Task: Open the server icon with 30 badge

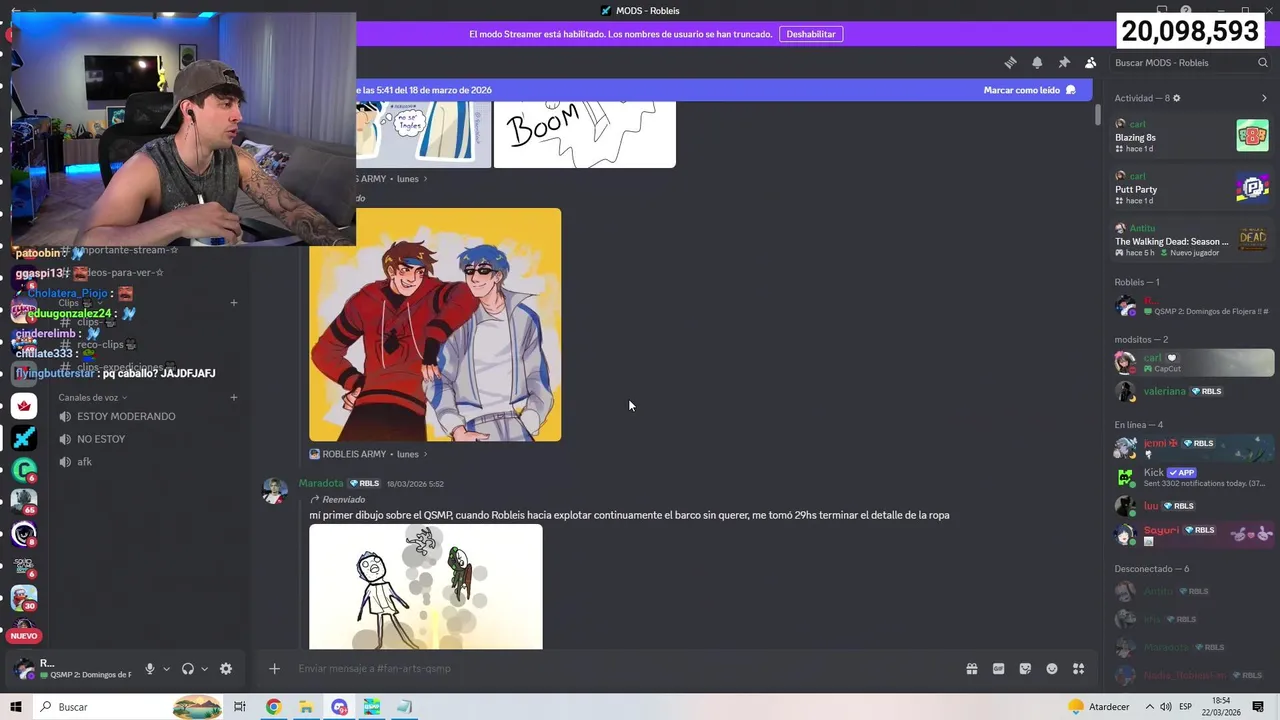Action: click(24, 598)
